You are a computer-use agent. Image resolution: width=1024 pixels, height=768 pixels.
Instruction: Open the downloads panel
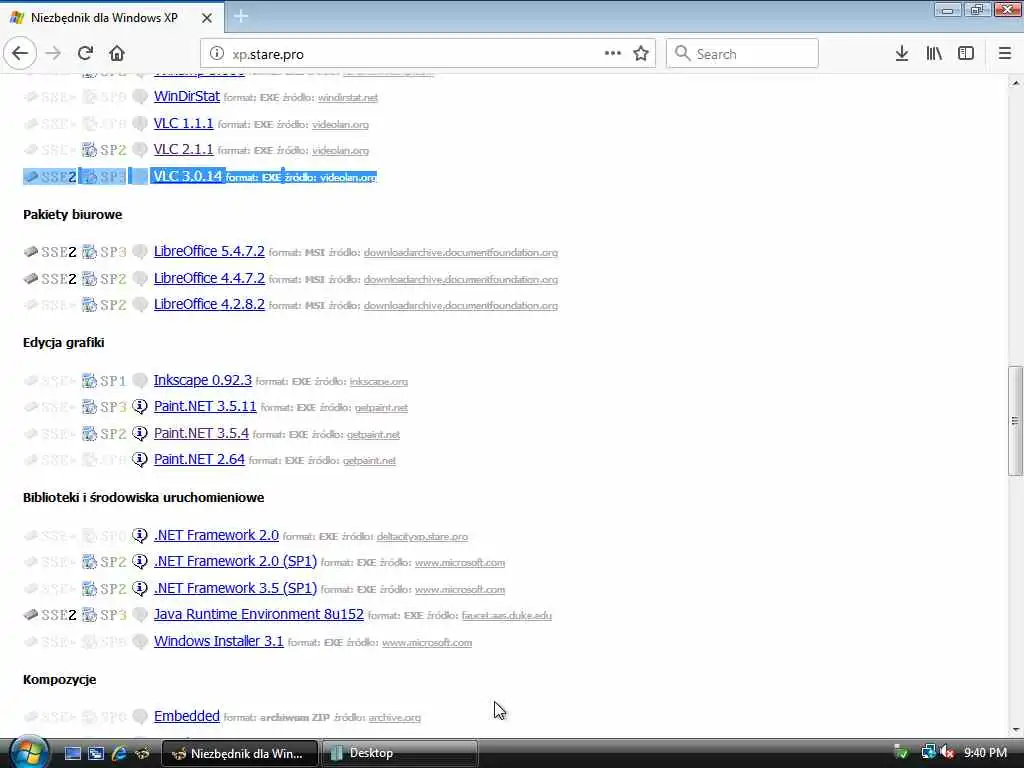(902, 54)
